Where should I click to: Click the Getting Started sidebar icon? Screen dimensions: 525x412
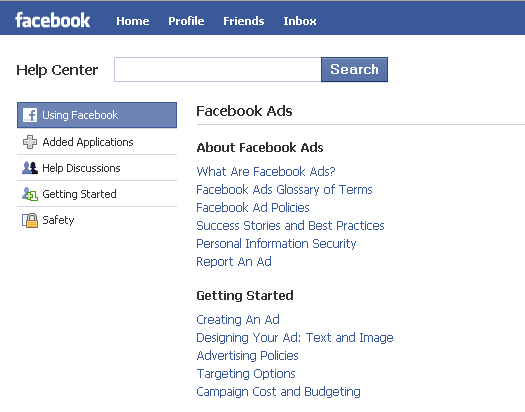click(30, 194)
